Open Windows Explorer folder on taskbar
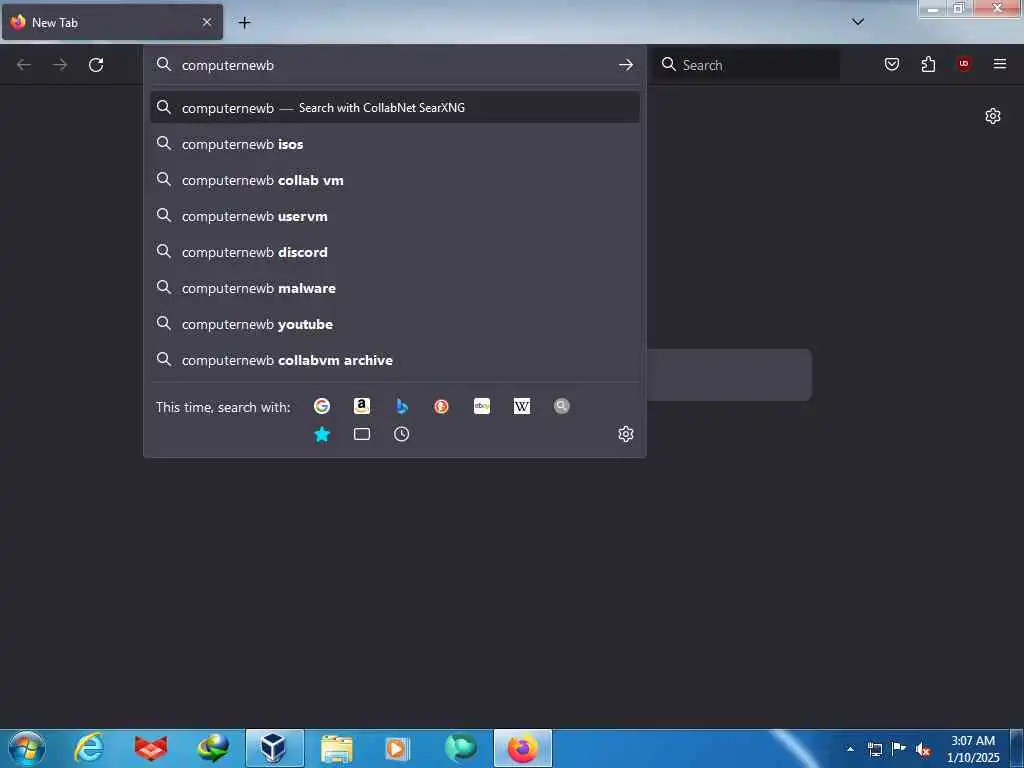This screenshot has height=768, width=1024. [337, 748]
